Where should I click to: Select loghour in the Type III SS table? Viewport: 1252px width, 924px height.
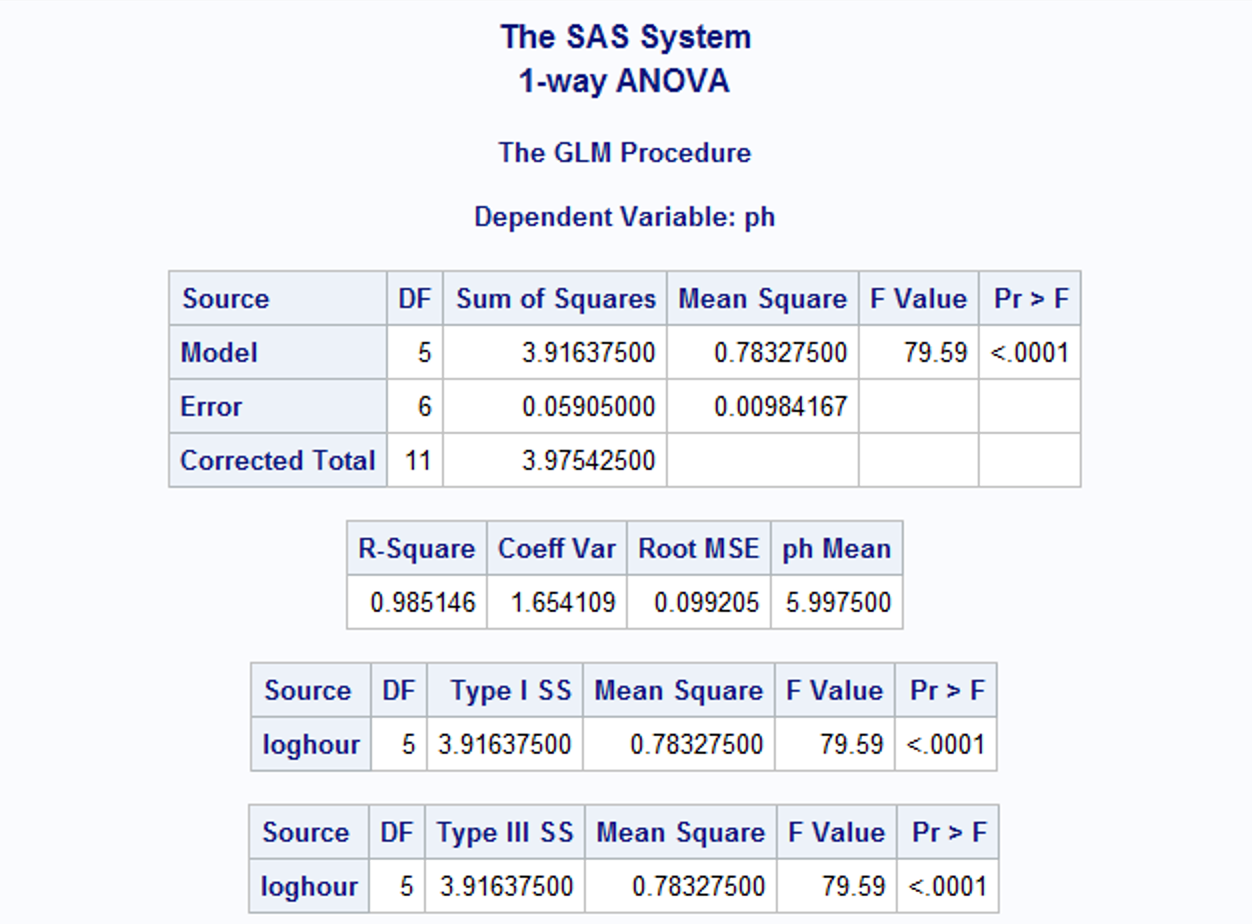[309, 887]
